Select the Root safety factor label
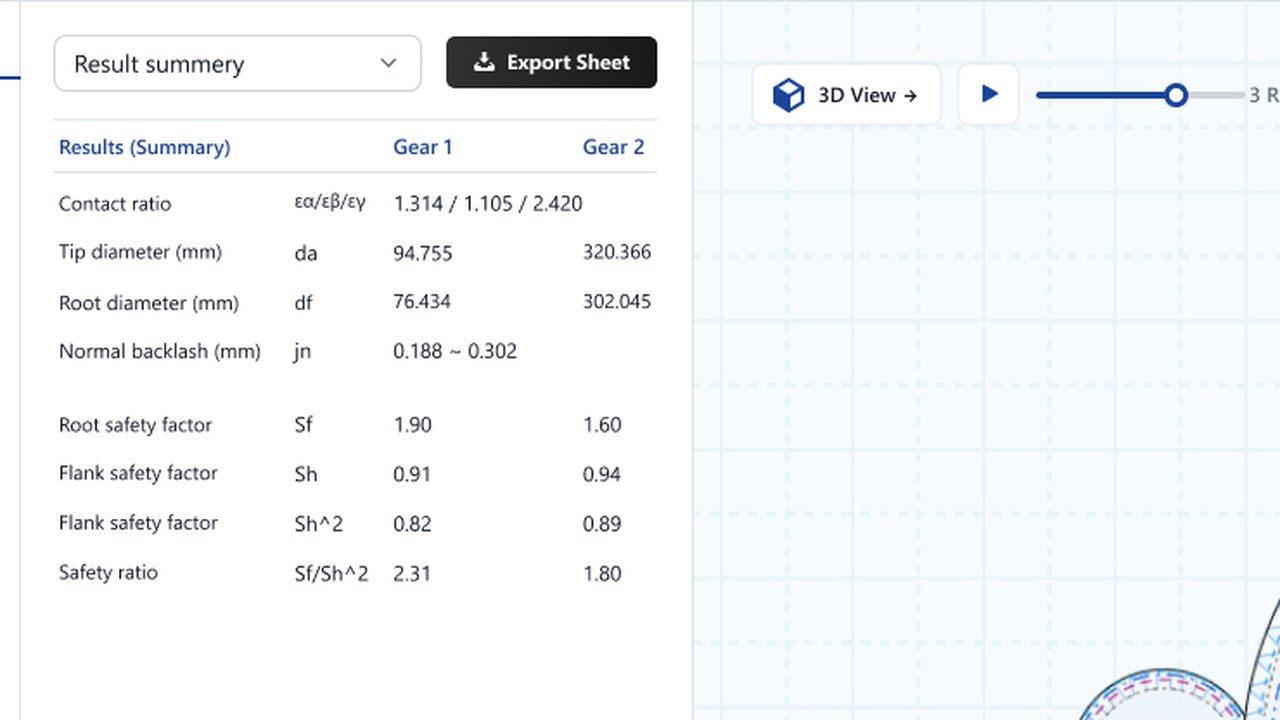The height and width of the screenshot is (720, 1280). tap(135, 425)
